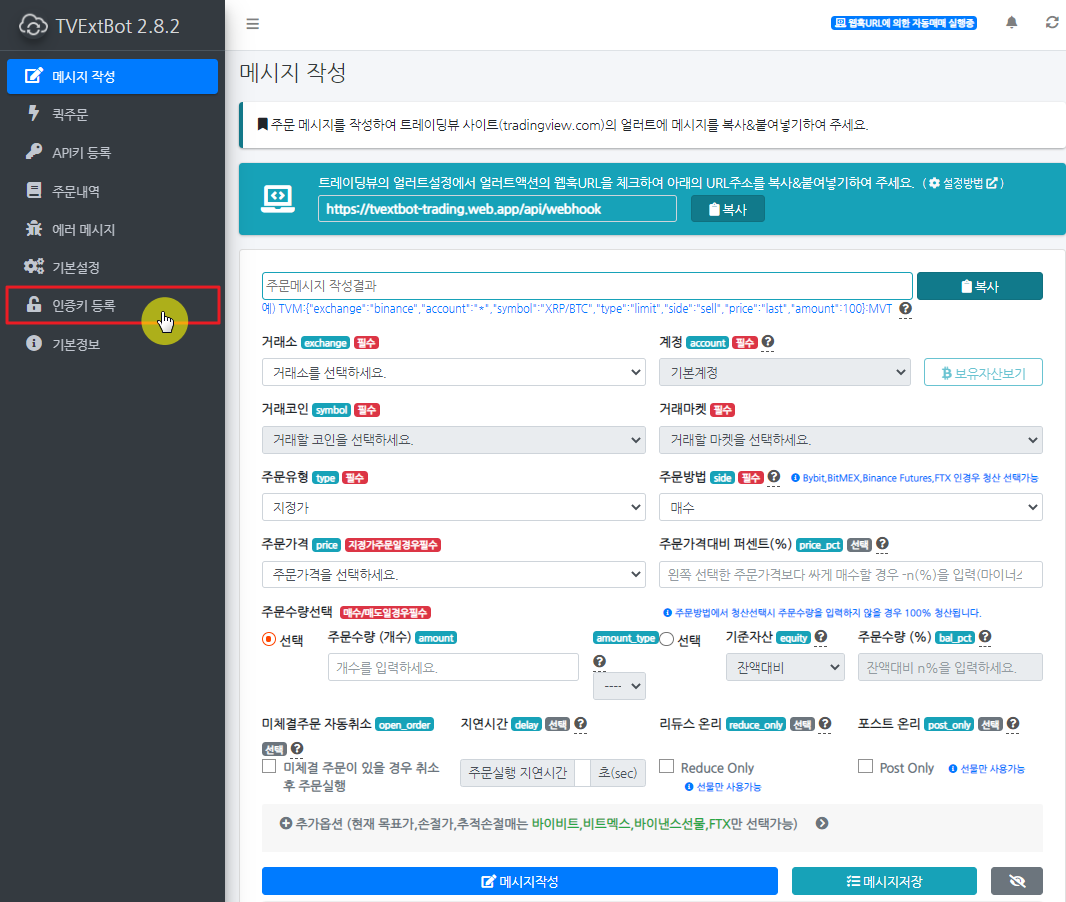1066x902 pixels.
Task: Click the 메시지작성 button
Action: pyautogui.click(x=520, y=881)
